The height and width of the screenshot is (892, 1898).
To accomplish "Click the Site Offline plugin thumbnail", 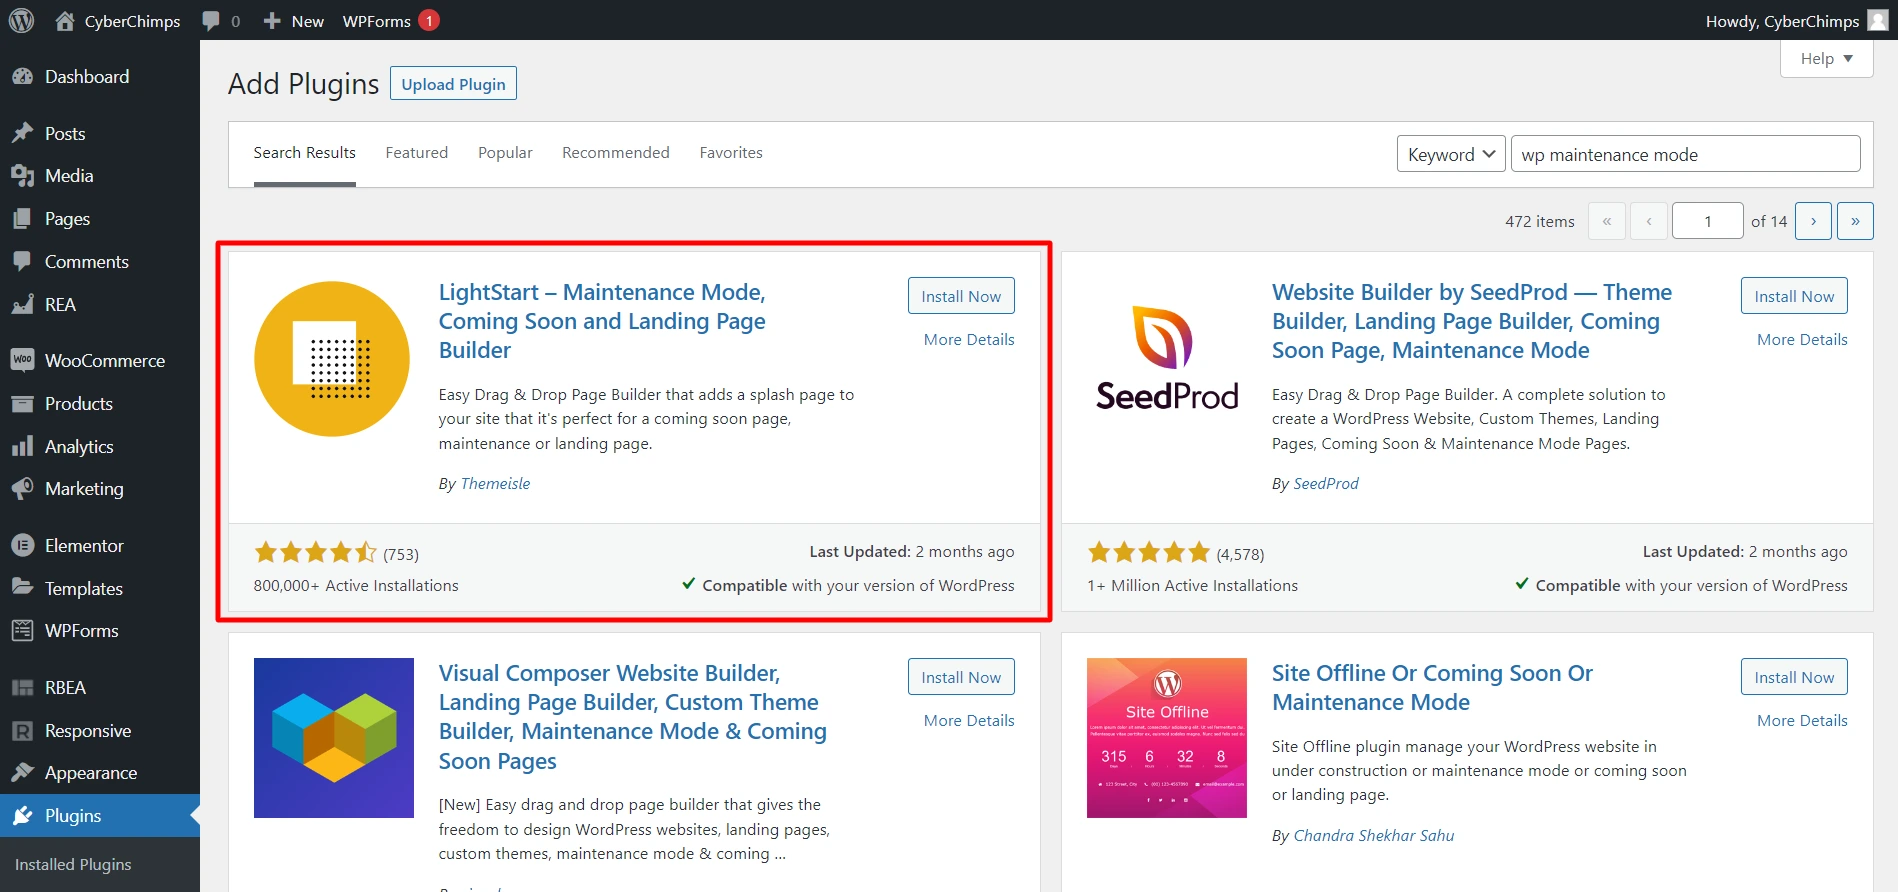I will click(x=1167, y=738).
